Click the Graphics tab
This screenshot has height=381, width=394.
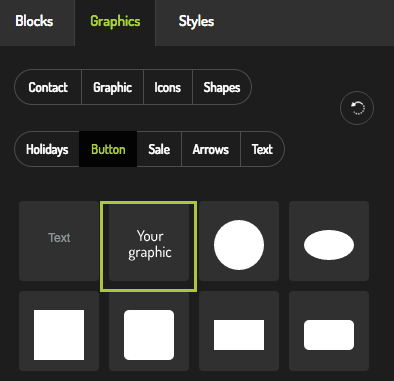click(x=115, y=21)
